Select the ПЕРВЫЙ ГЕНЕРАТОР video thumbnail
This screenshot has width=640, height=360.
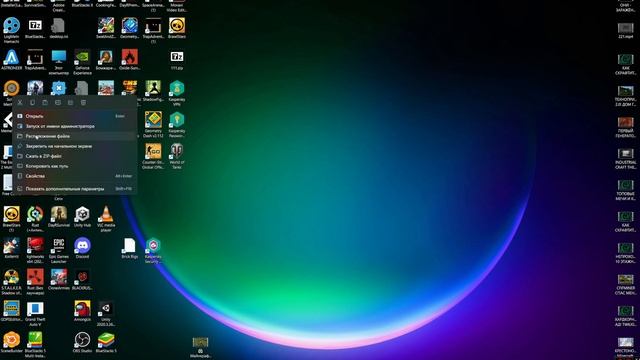tap(625, 127)
